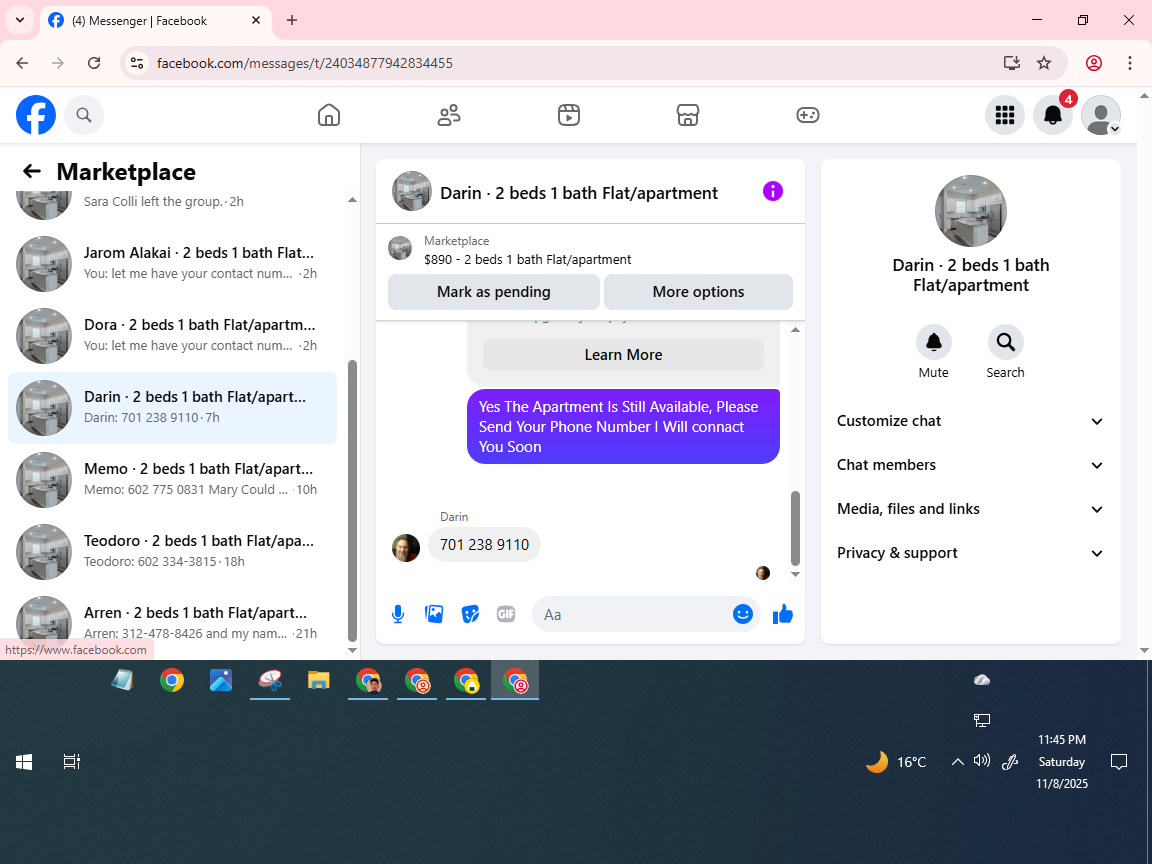Open Memo conversation

tap(173, 480)
